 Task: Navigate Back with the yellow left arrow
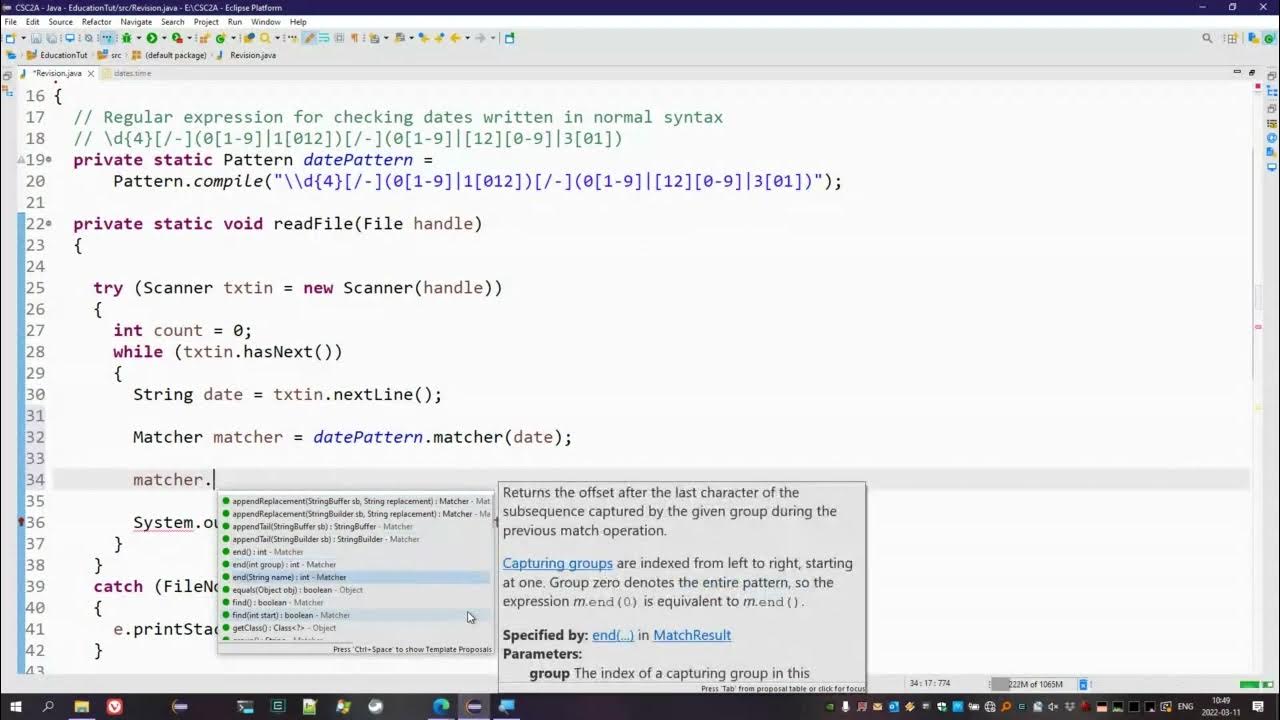456,38
